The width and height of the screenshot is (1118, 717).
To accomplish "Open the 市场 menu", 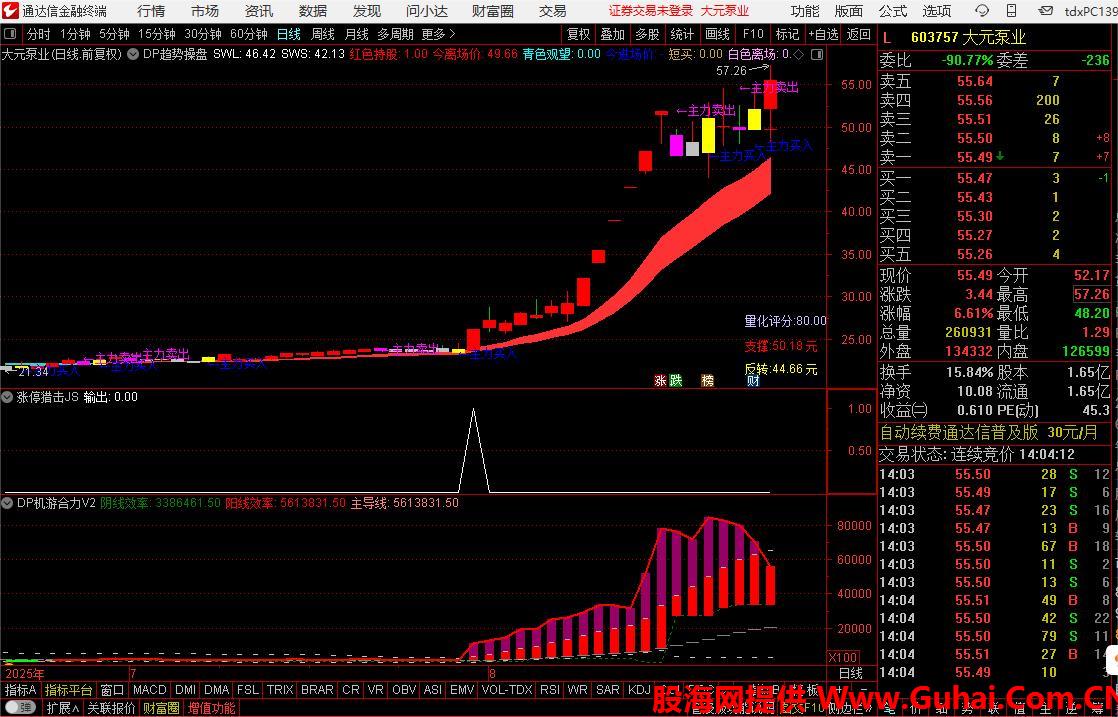I will (x=205, y=11).
